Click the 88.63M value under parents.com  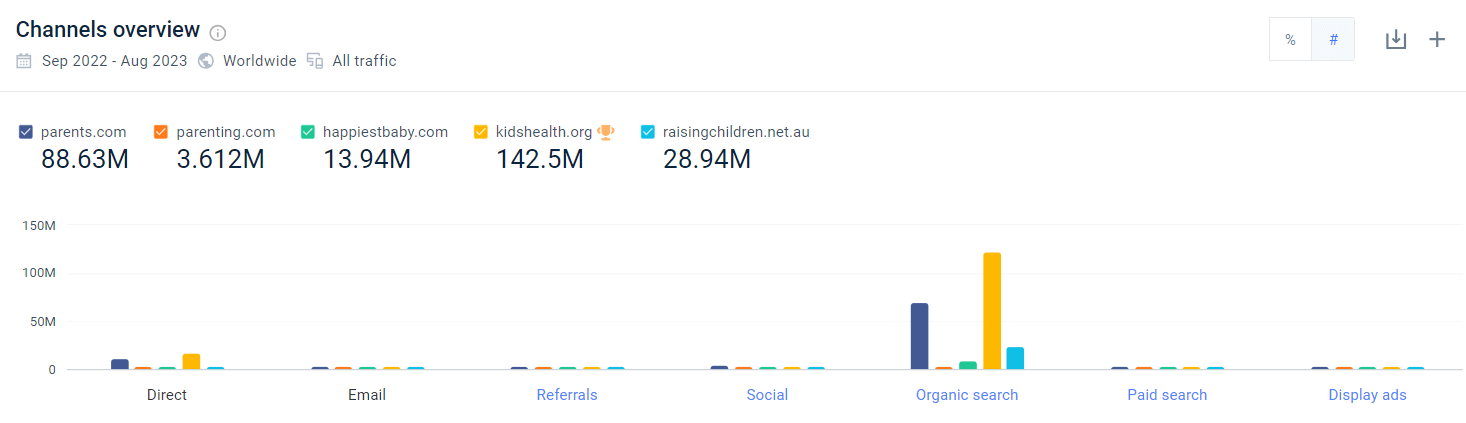pos(85,159)
